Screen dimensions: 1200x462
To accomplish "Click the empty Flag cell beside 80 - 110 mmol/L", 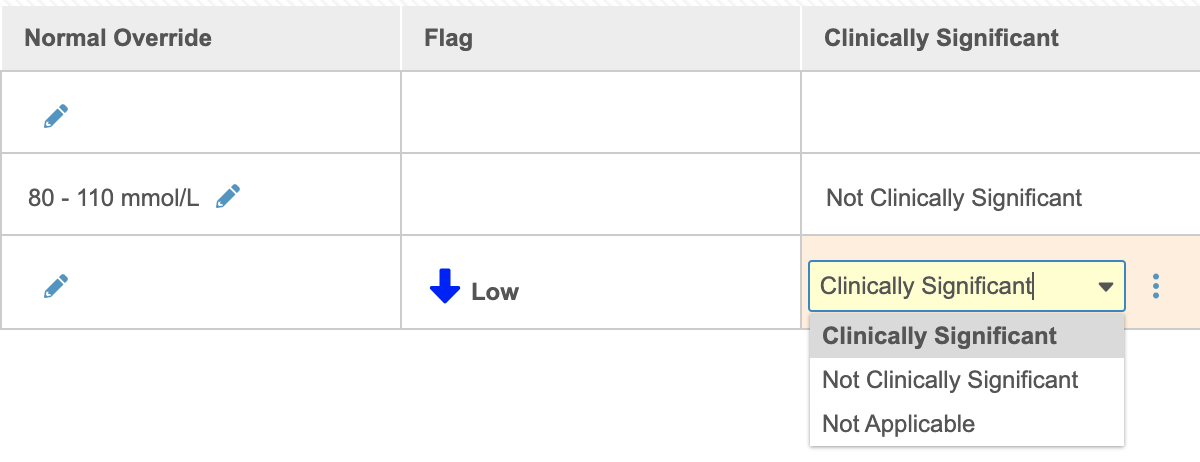I will click(x=600, y=195).
